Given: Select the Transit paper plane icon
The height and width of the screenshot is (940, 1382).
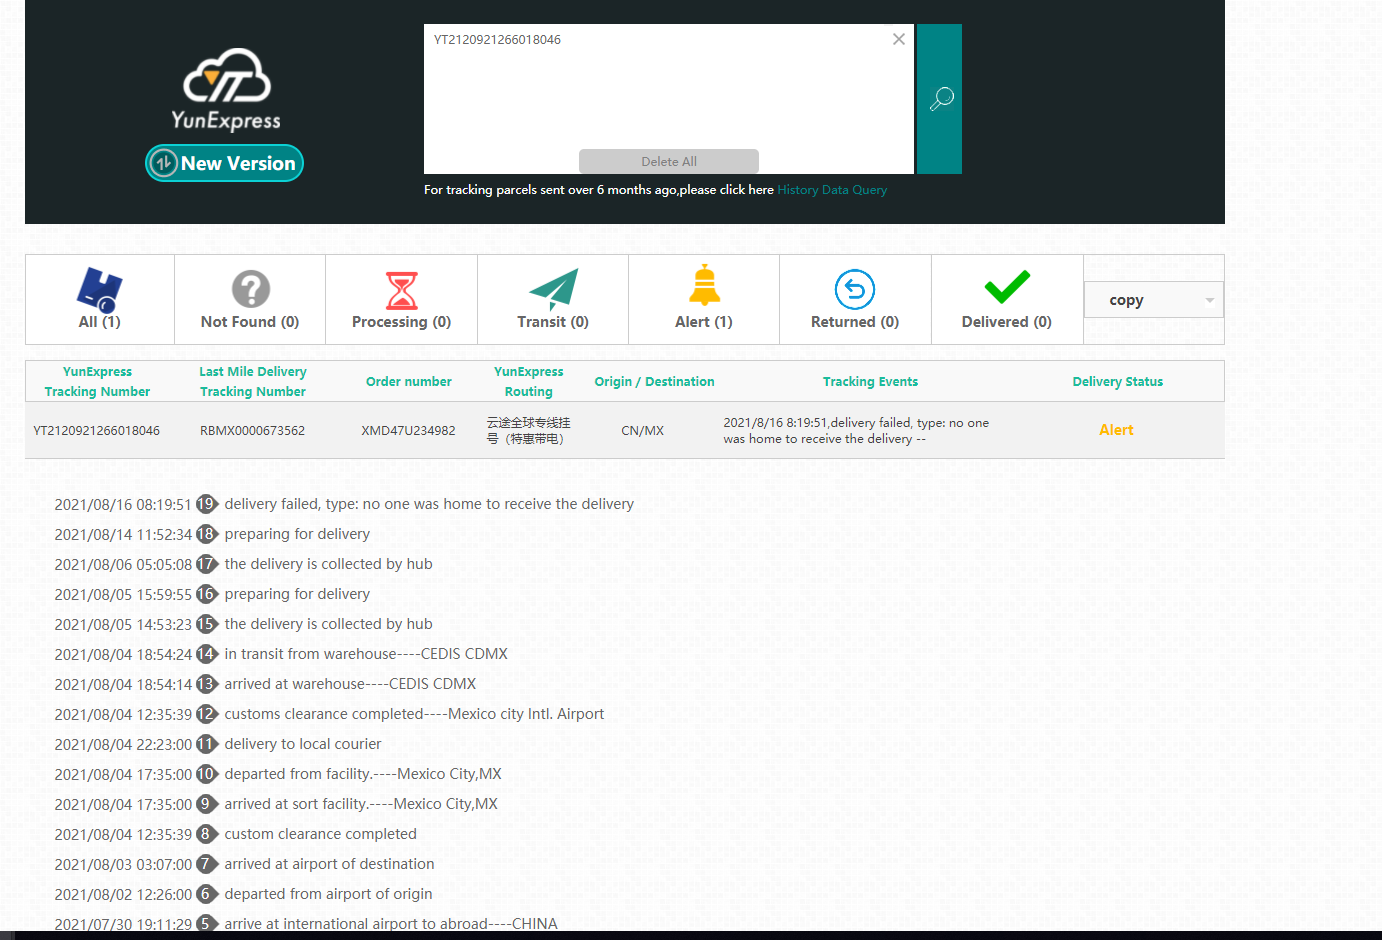Looking at the screenshot, I should (x=553, y=289).
